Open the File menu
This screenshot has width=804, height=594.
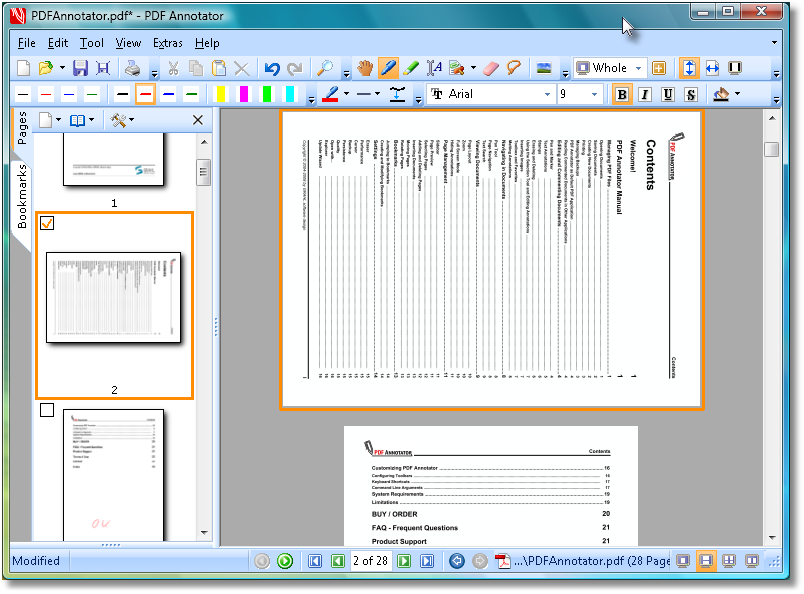pyautogui.click(x=26, y=43)
